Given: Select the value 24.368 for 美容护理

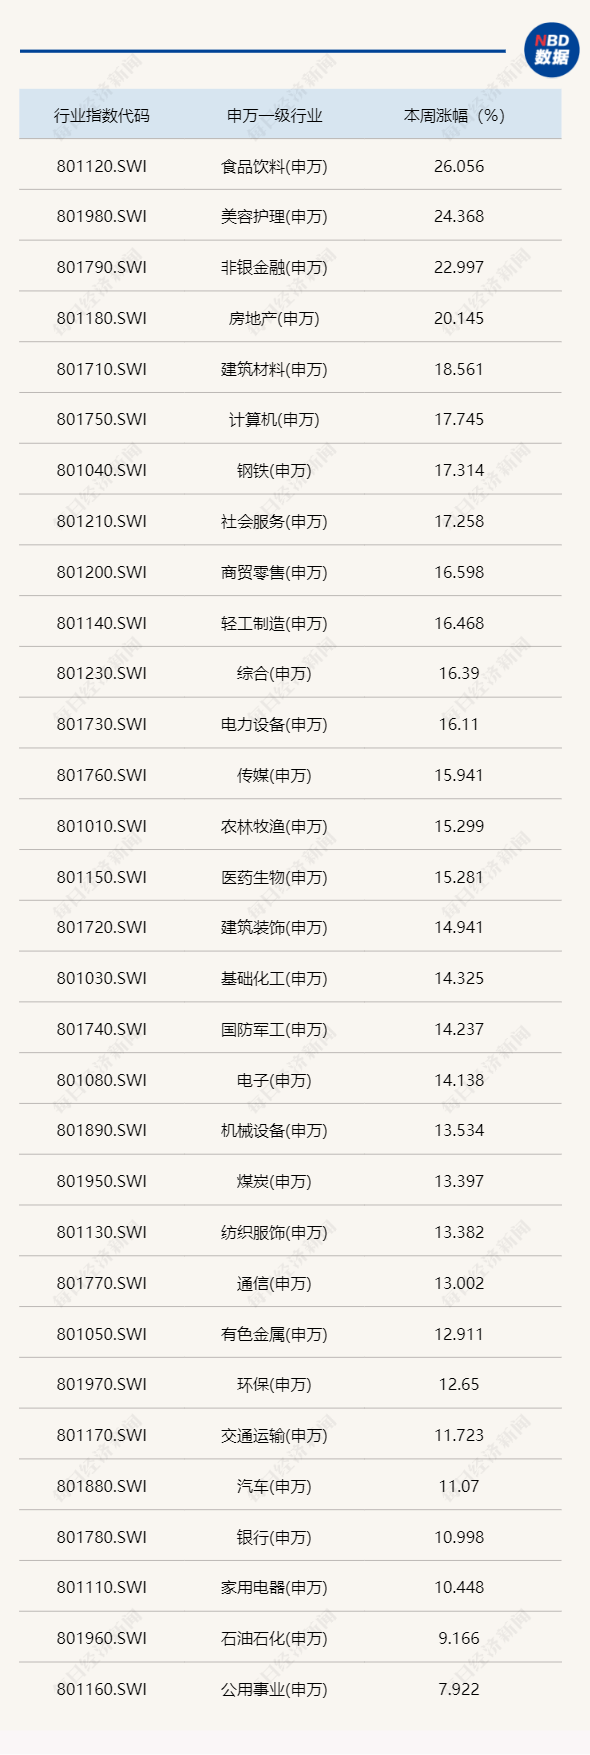Looking at the screenshot, I should (x=459, y=217).
